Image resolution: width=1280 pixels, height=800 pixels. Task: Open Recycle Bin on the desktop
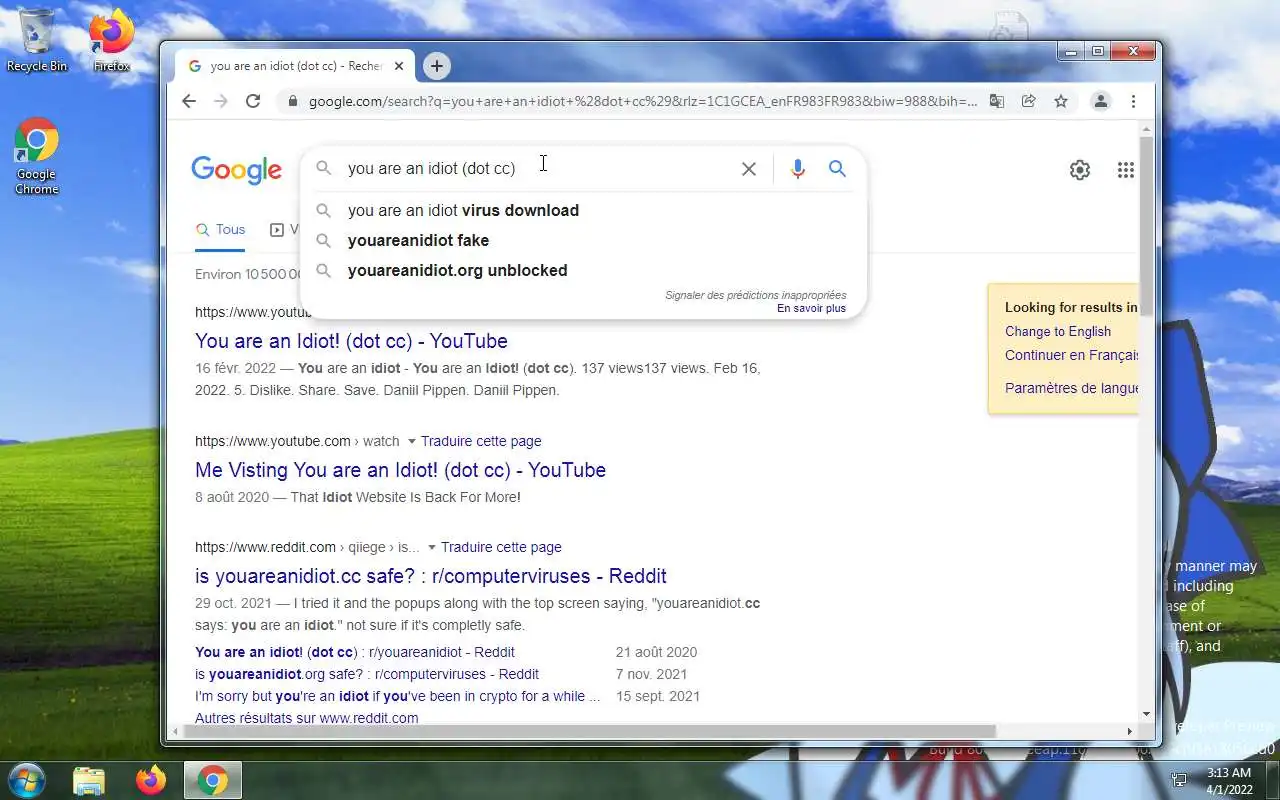click(37, 41)
